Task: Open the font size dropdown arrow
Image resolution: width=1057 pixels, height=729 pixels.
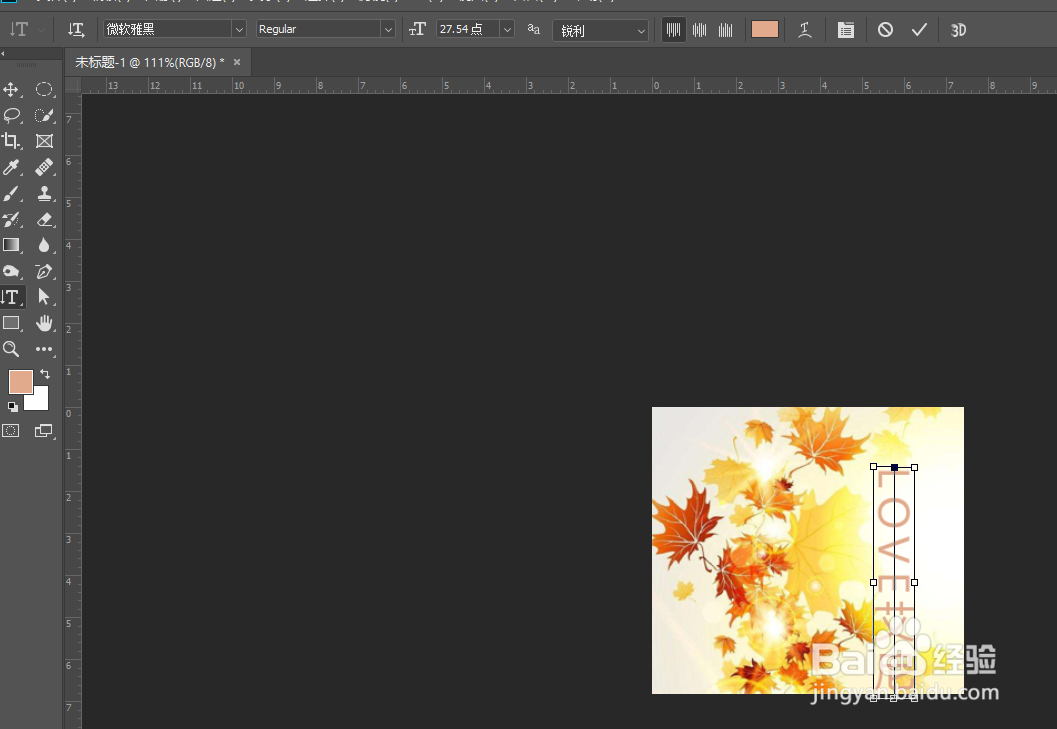Action: pos(507,30)
